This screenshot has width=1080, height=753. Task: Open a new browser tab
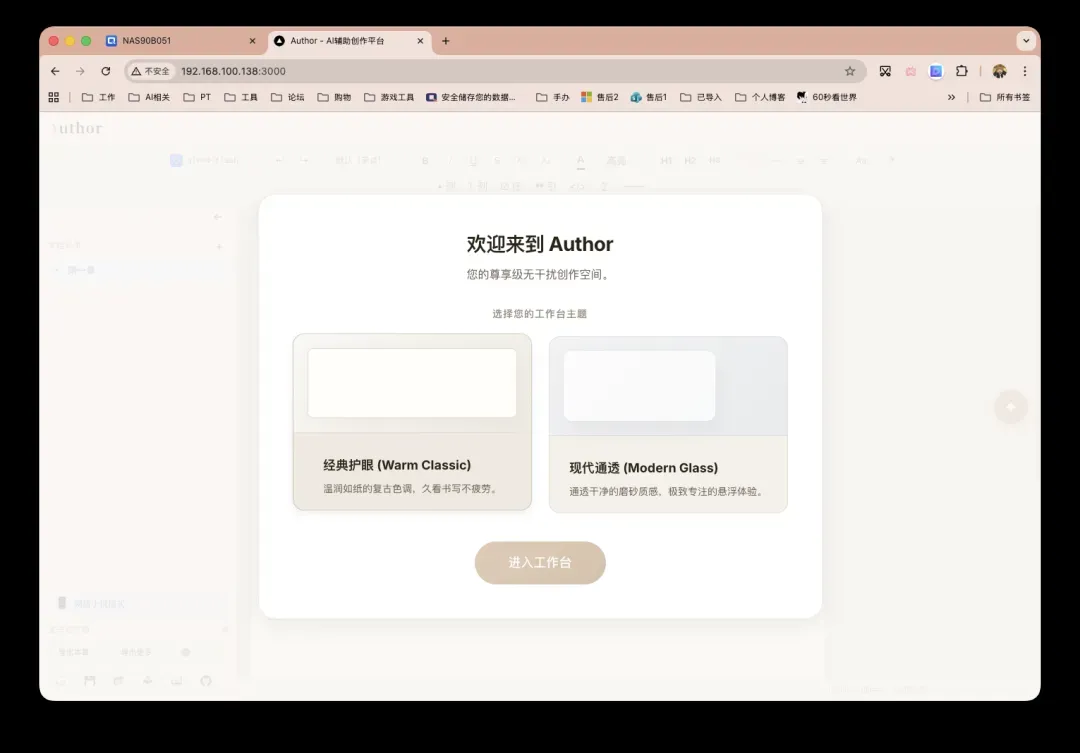tap(446, 41)
